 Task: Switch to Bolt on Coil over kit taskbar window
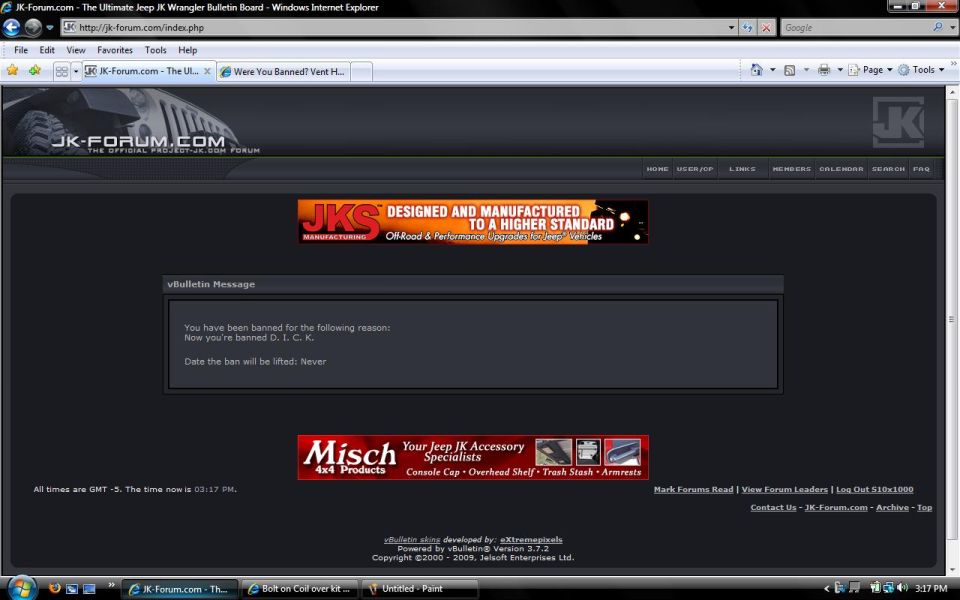tap(299, 589)
